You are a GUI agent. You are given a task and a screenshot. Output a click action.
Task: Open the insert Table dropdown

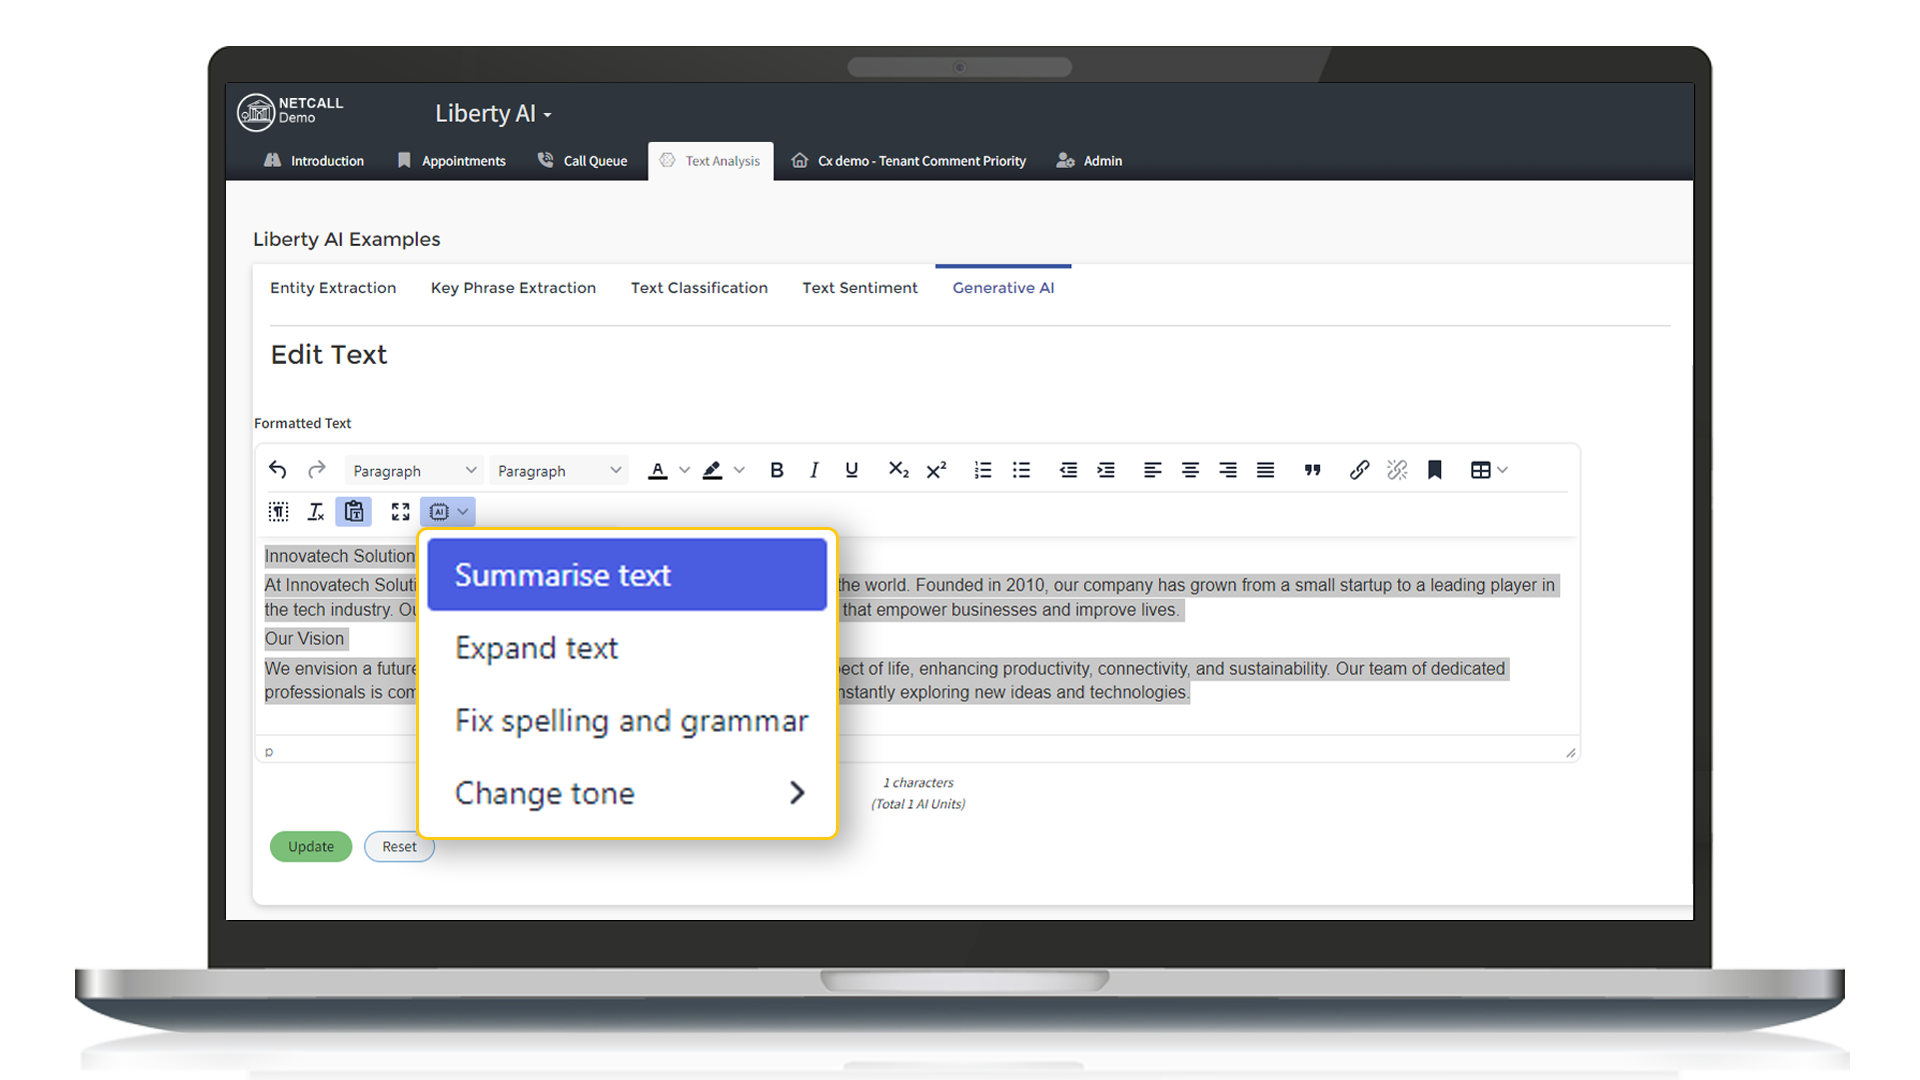pyautogui.click(x=1488, y=469)
